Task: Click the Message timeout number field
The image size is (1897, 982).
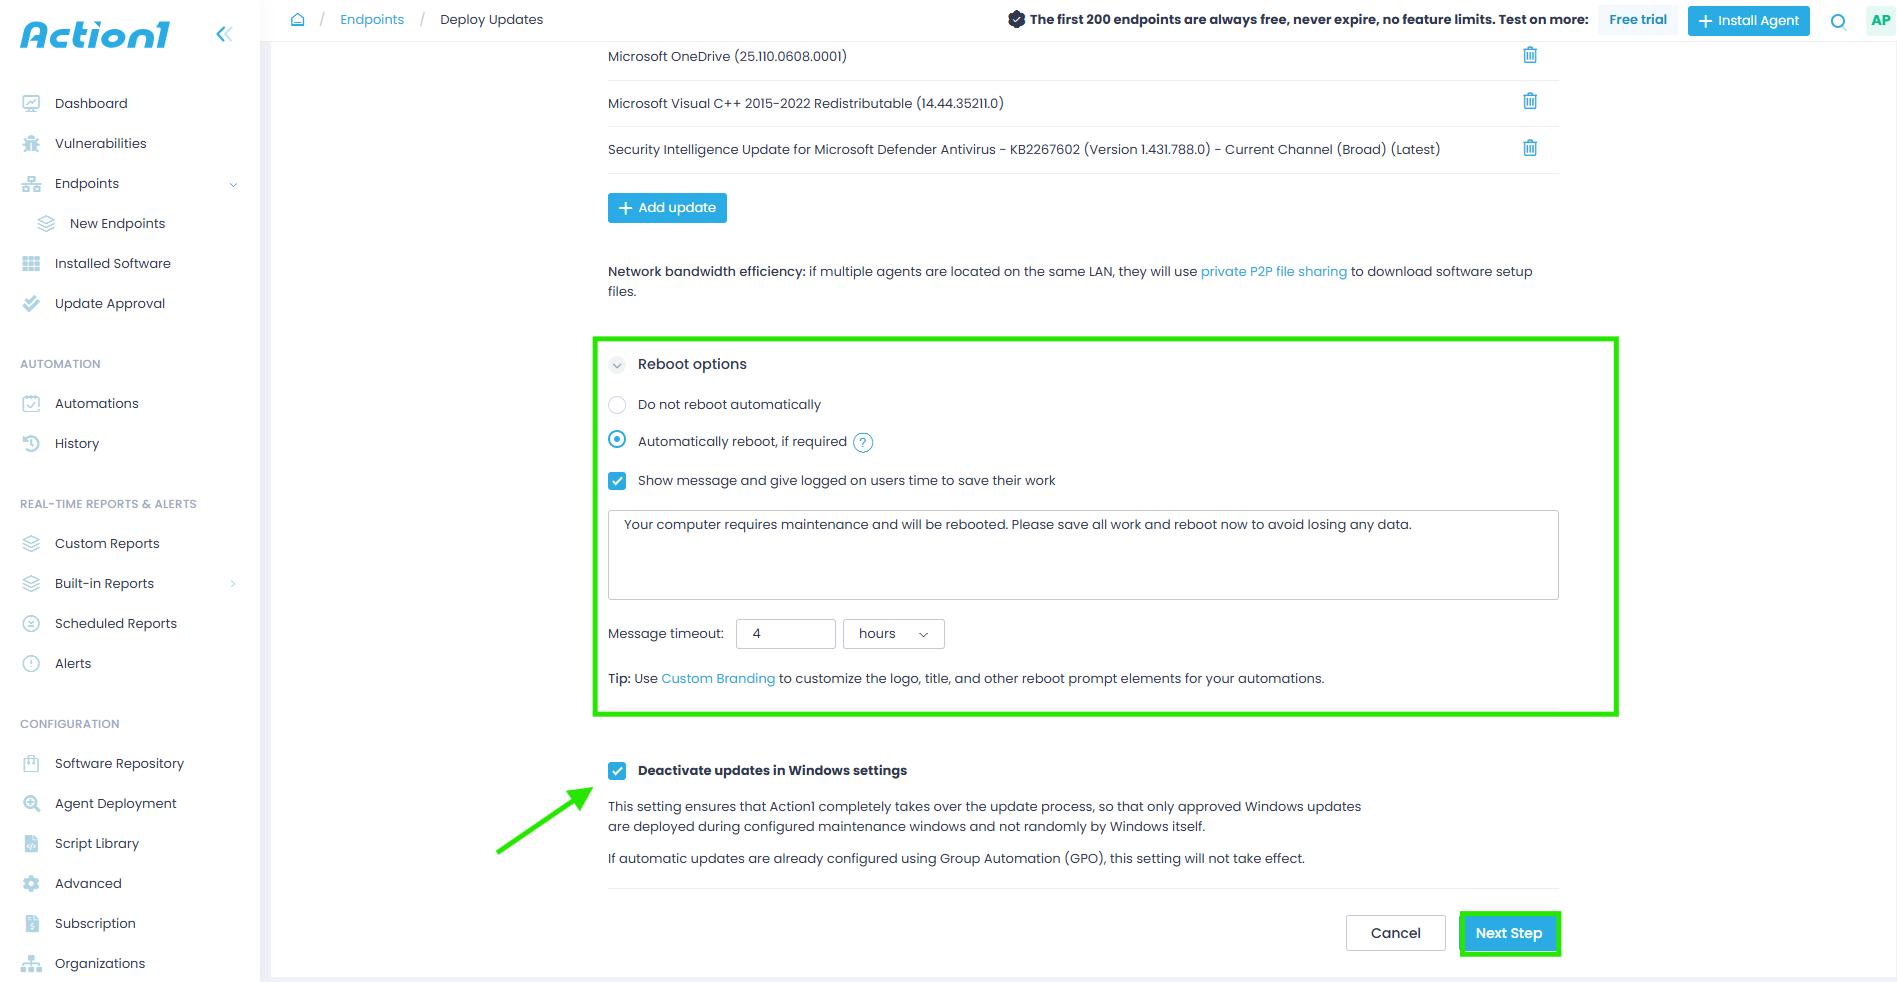Action: point(785,634)
